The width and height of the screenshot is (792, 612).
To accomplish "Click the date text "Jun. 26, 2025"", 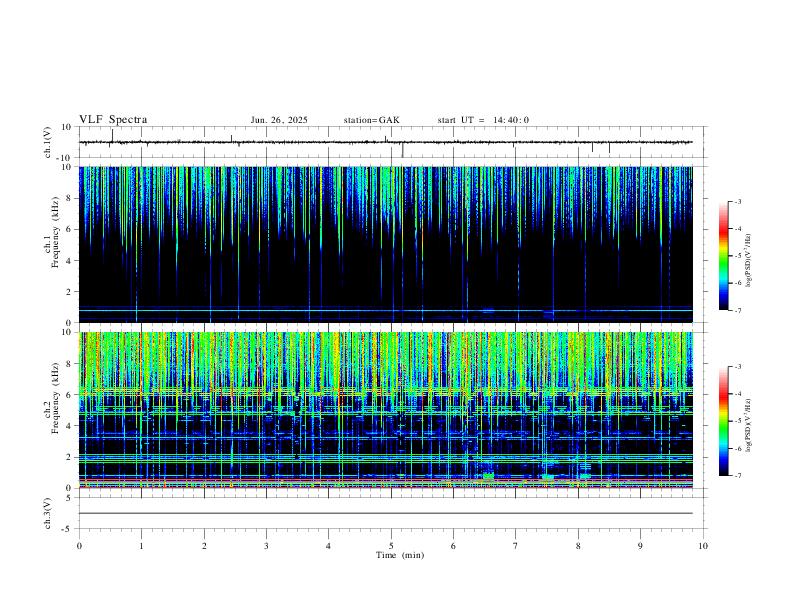I will (279, 120).
